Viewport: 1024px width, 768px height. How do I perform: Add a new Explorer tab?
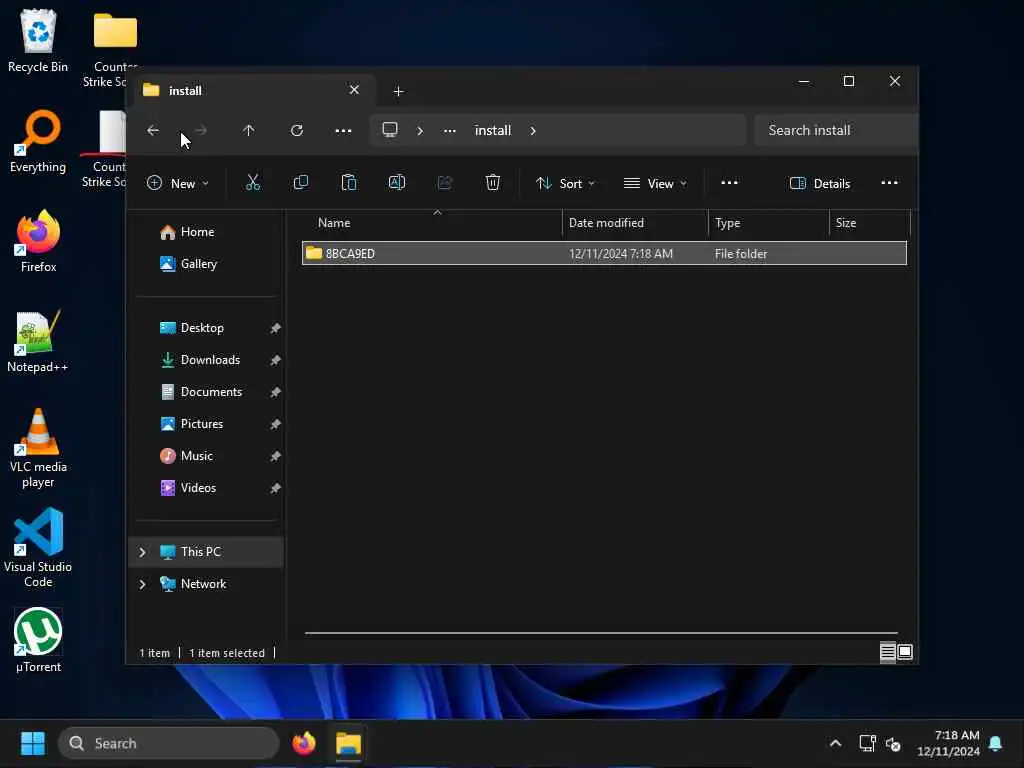pos(398,91)
